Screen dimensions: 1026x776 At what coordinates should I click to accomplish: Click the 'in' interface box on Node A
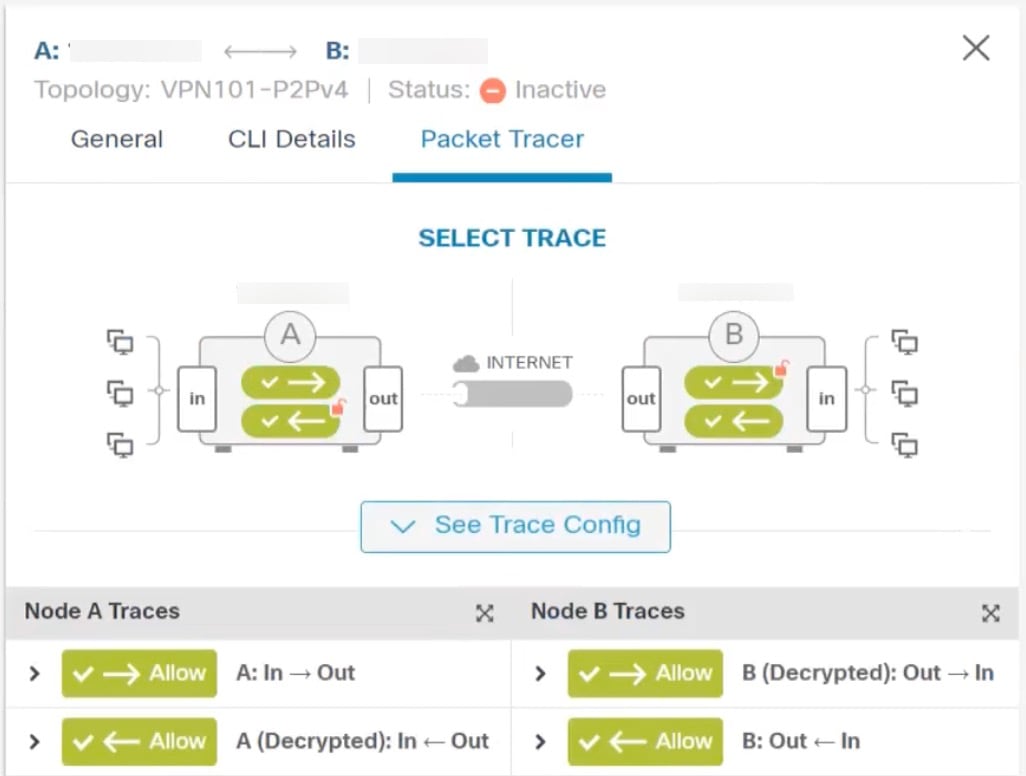coord(197,398)
